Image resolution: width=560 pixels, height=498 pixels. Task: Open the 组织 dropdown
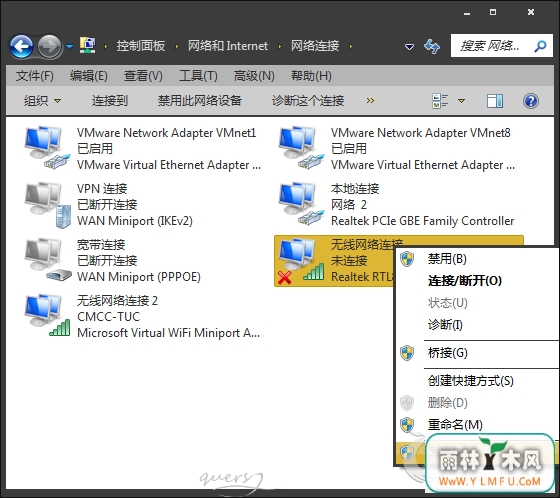pos(42,101)
